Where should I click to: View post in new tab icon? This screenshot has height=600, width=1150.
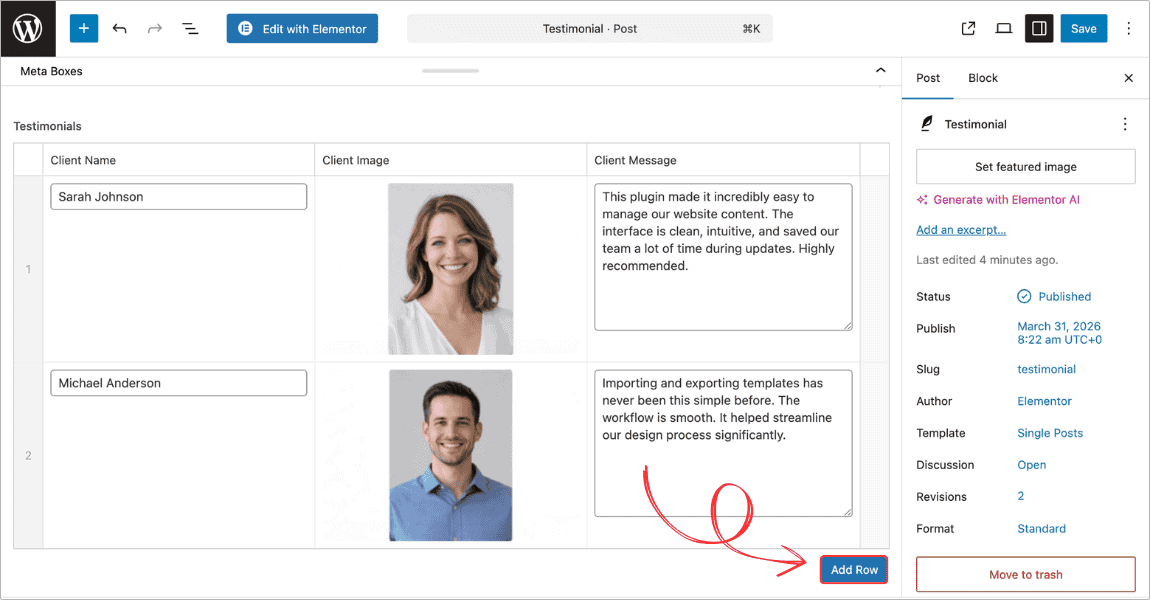click(x=968, y=29)
